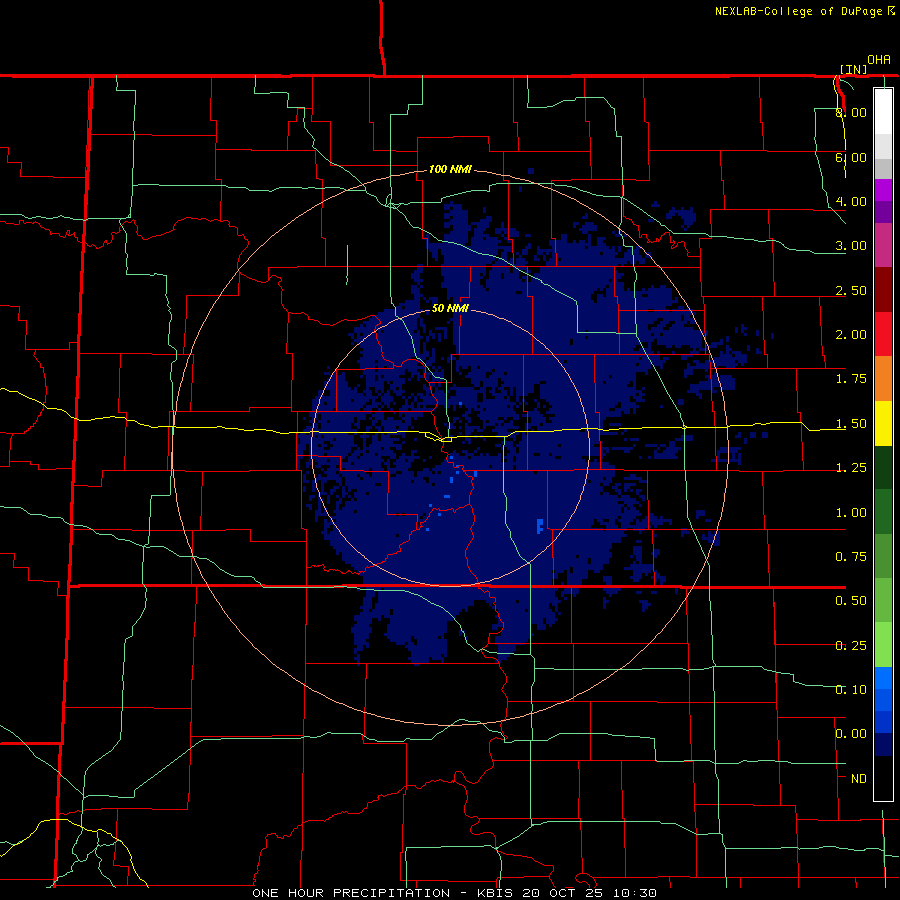Pick the orange swatch on the color scale

(883, 379)
